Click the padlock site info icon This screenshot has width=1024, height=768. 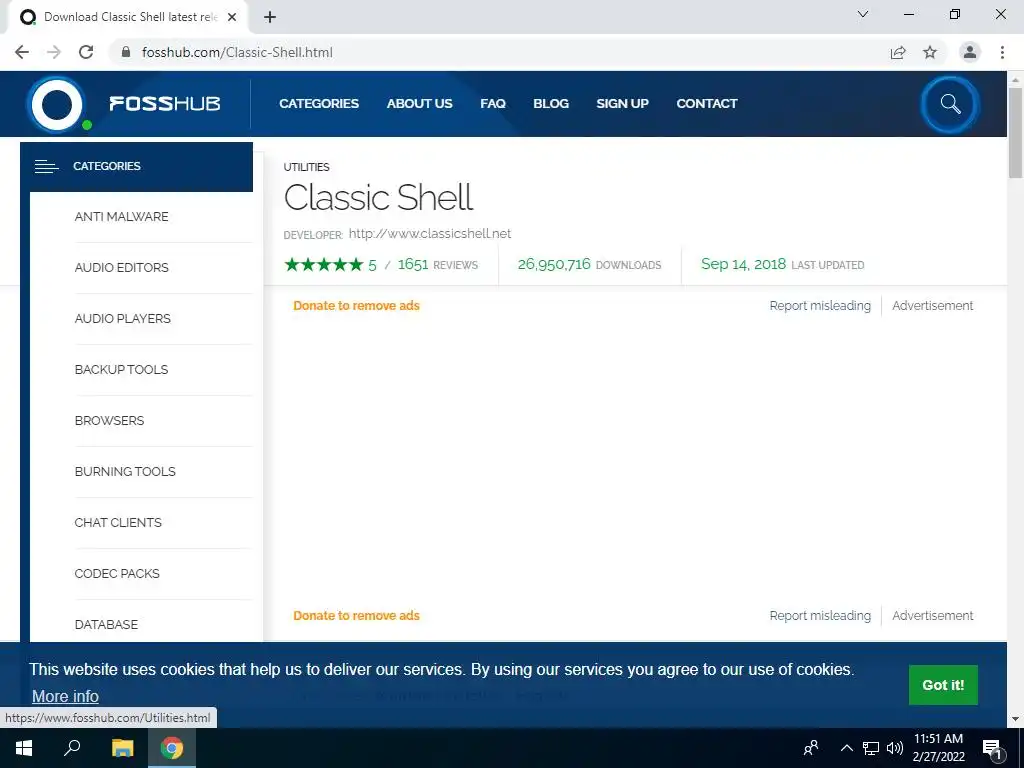(x=126, y=52)
